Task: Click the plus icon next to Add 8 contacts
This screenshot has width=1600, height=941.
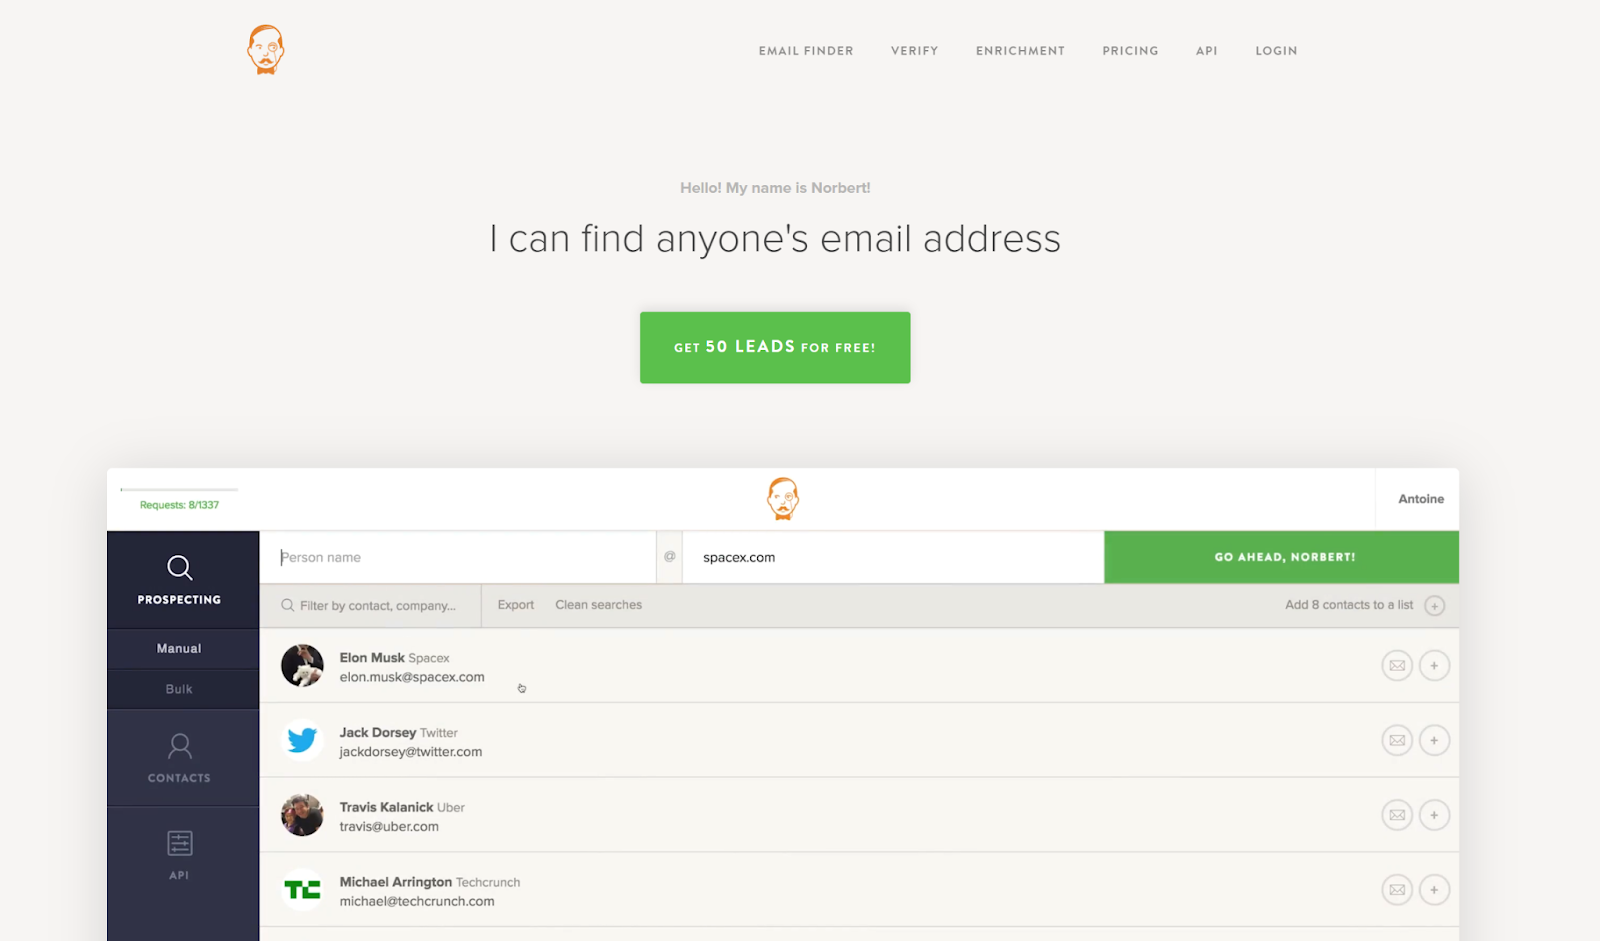Action: [x=1434, y=606]
